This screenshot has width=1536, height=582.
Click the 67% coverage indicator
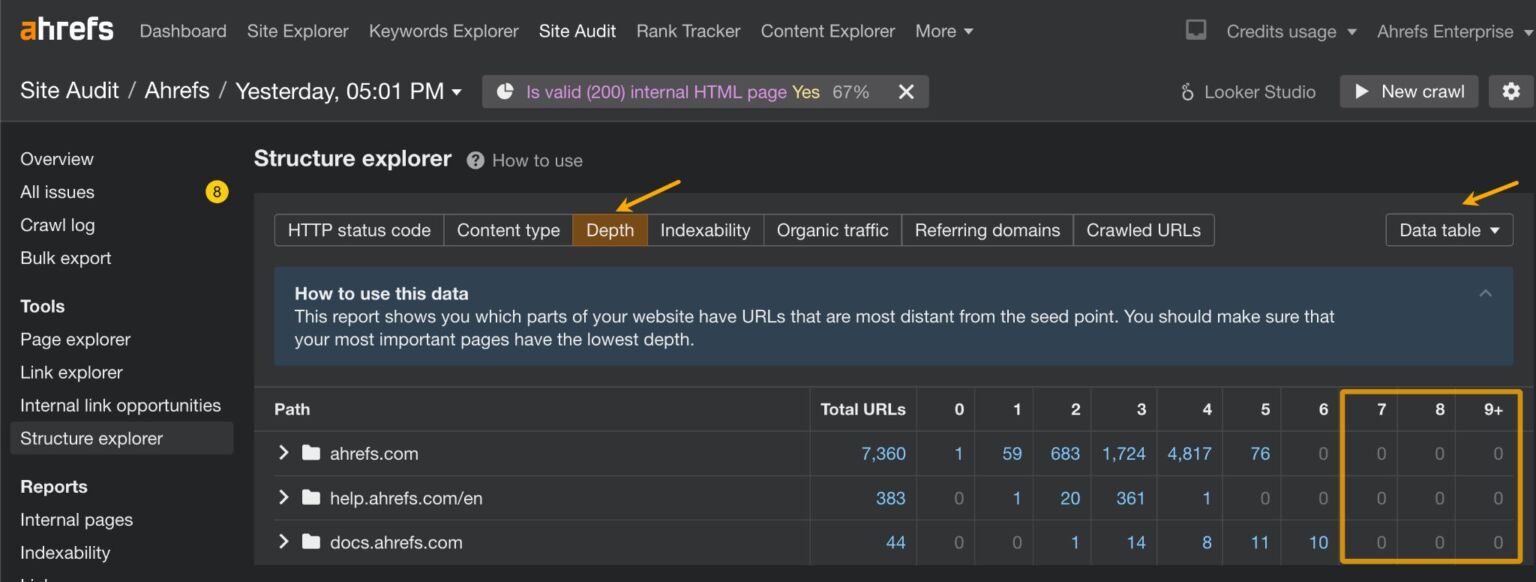pos(850,91)
